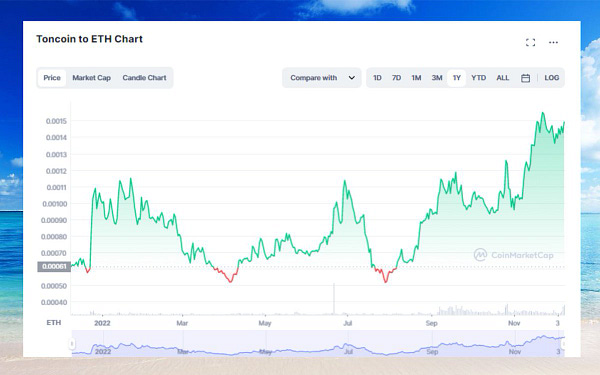Click the right handle of range slider
This screenshot has height=375, width=600.
(x=564, y=344)
